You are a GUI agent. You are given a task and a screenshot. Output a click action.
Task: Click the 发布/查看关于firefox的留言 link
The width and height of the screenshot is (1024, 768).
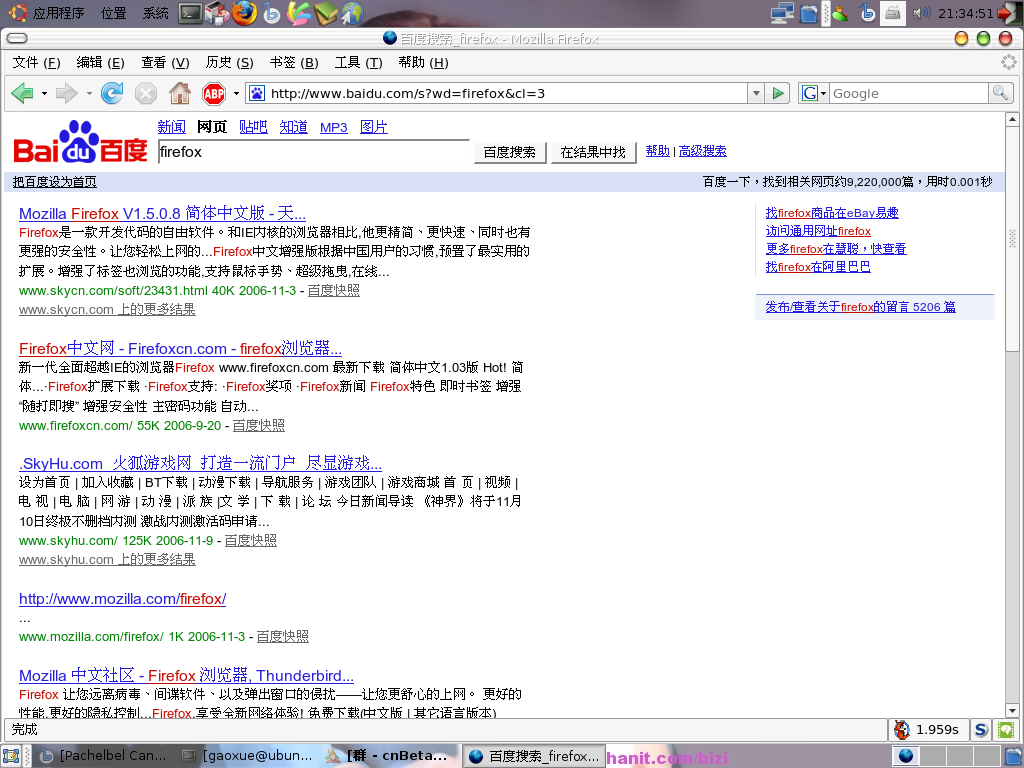point(861,307)
